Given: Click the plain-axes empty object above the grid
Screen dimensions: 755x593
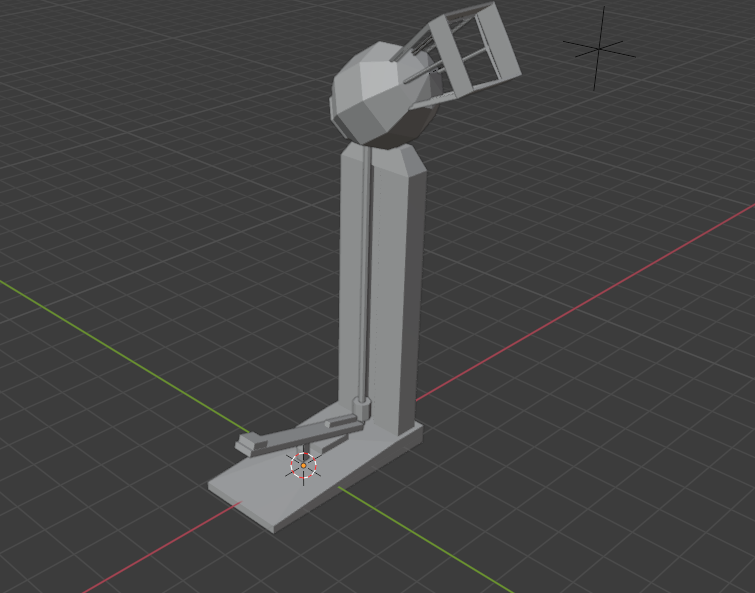Looking at the screenshot, I should (599, 49).
